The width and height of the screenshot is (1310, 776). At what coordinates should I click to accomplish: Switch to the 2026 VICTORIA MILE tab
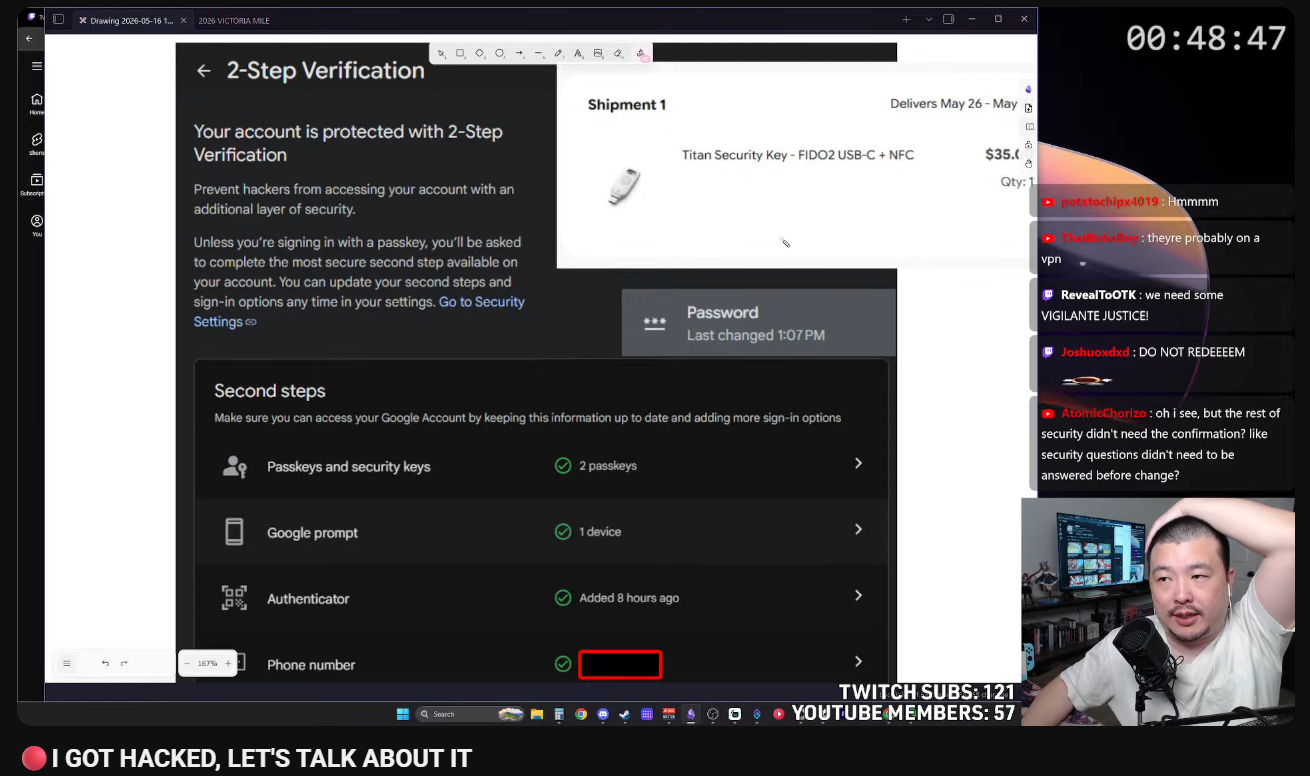pos(234,20)
